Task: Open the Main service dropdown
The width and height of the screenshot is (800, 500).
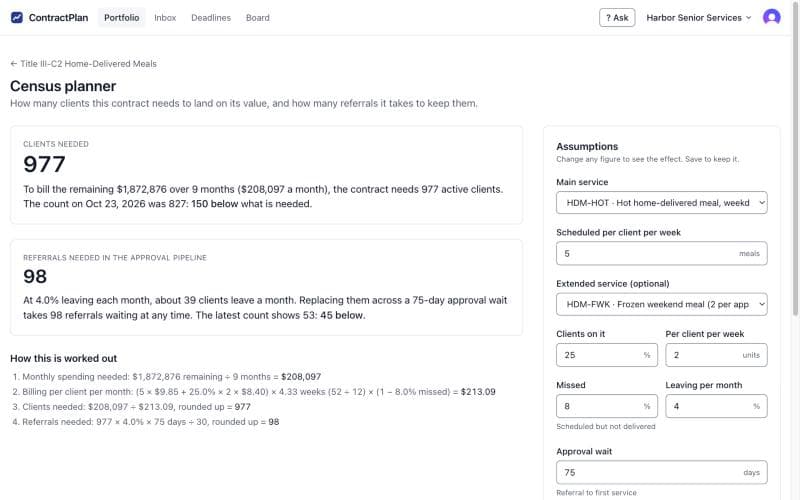Action: click(x=662, y=203)
